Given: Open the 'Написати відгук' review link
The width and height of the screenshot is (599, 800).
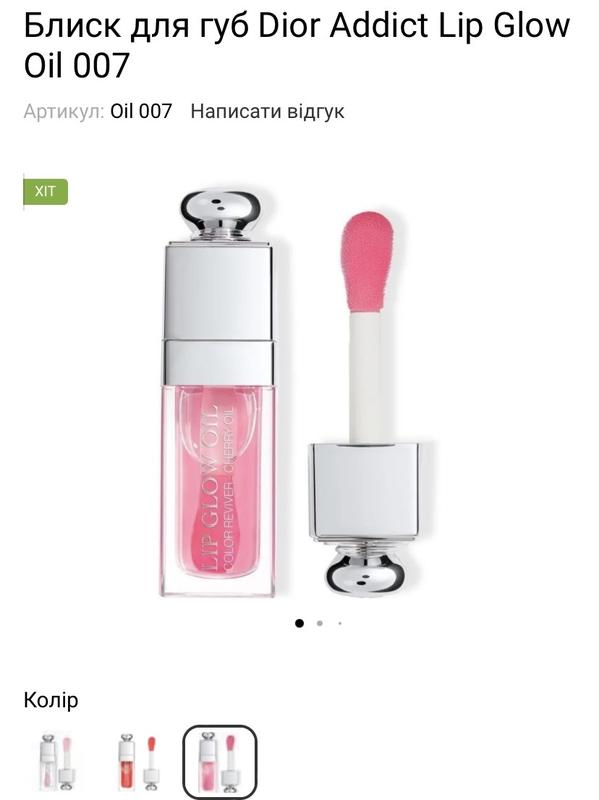Looking at the screenshot, I should (267, 111).
